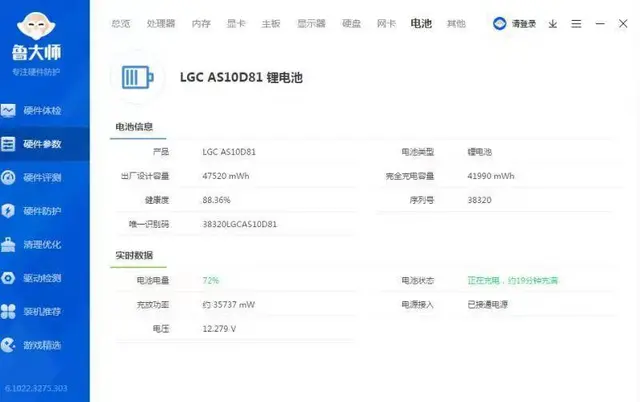Image resolution: width=640 pixels, height=402 pixels.
Task: Open 驱动检测 in the sidebar
Action: [x=42, y=278]
